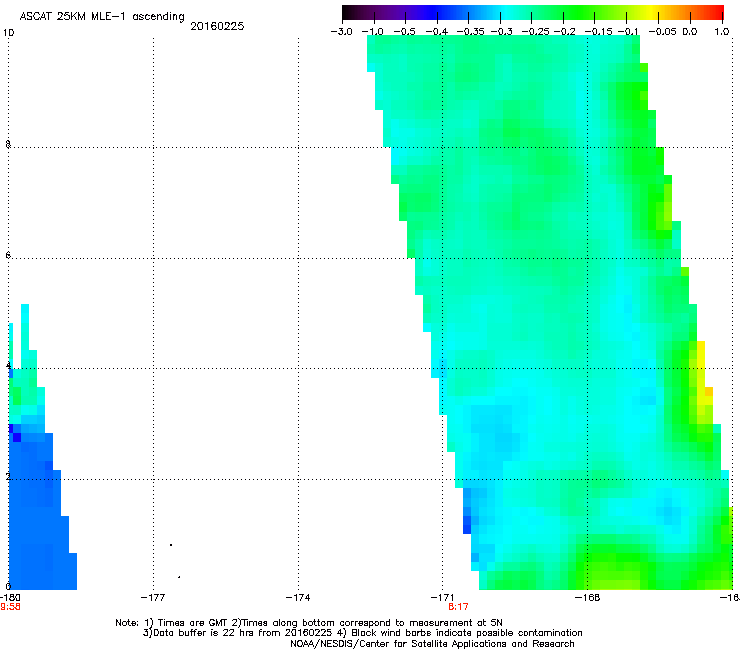Click the "NOAA/NESDIS/Center for Satellite Applications and Research" credit

[x=432, y=644]
